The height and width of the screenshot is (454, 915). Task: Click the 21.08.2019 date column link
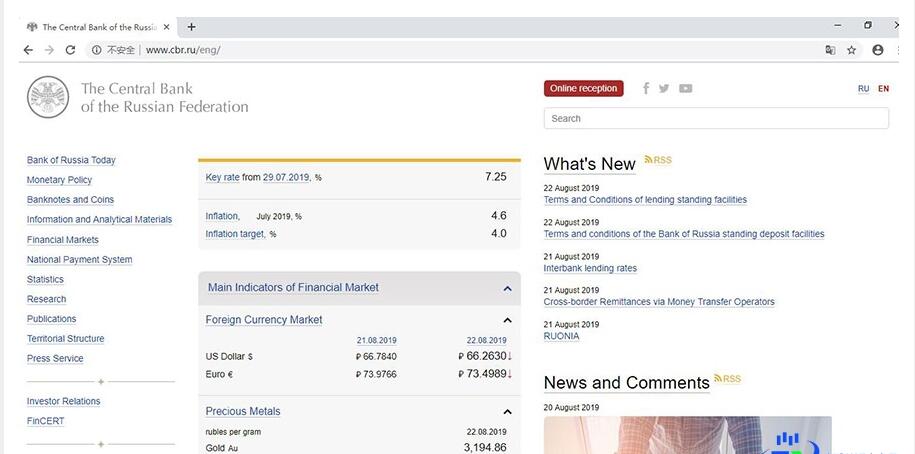coord(377,340)
